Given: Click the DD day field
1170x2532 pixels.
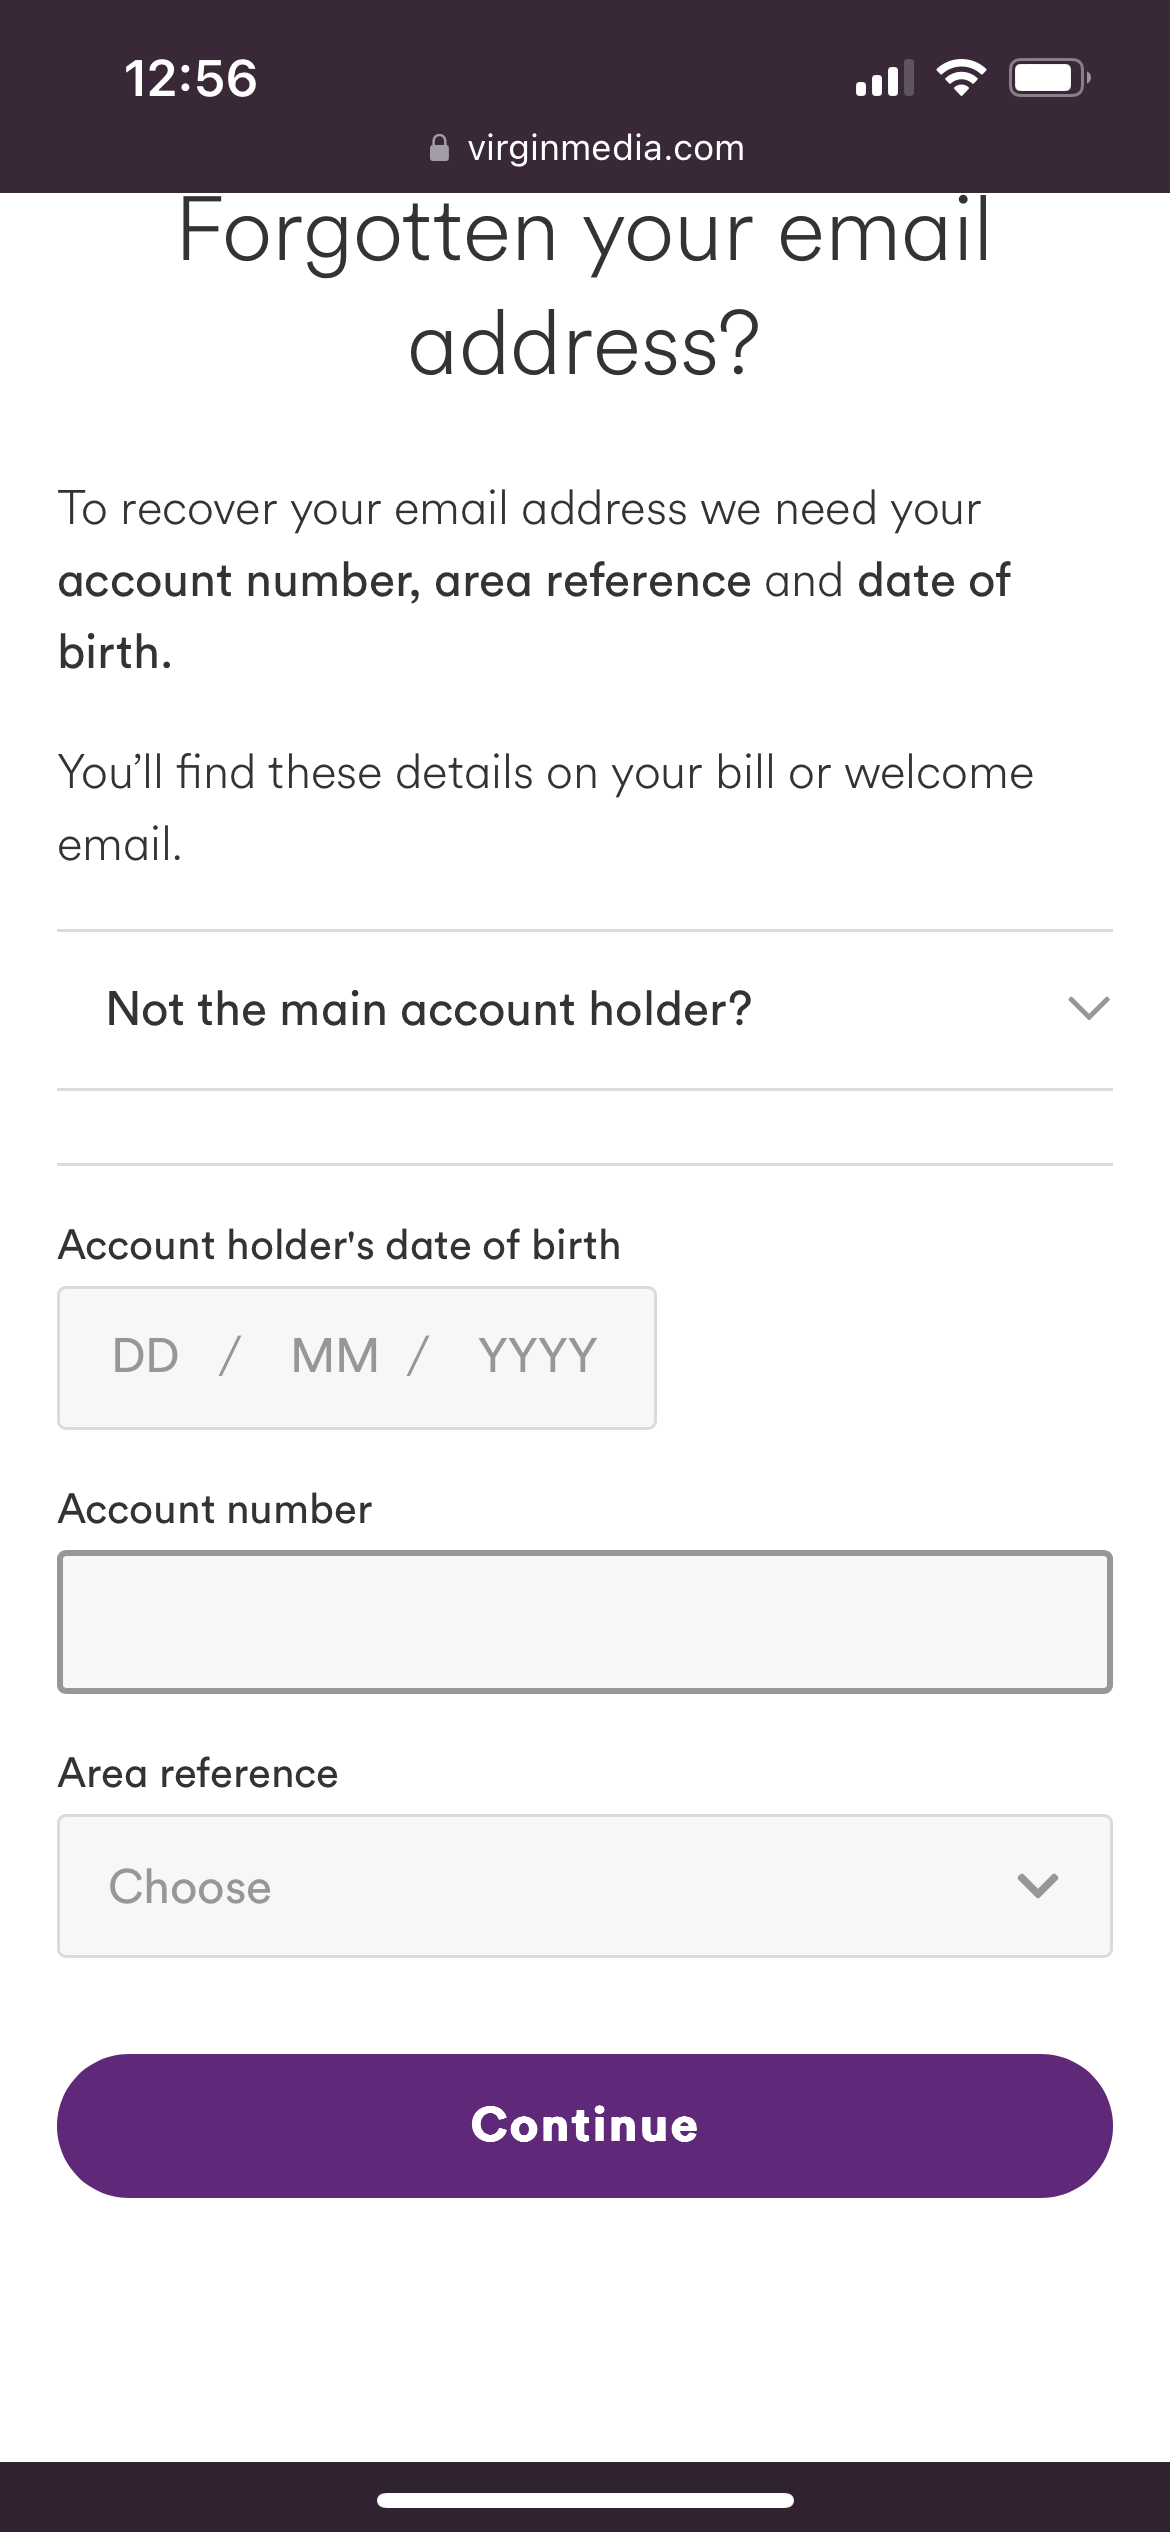Looking at the screenshot, I should point(146,1357).
